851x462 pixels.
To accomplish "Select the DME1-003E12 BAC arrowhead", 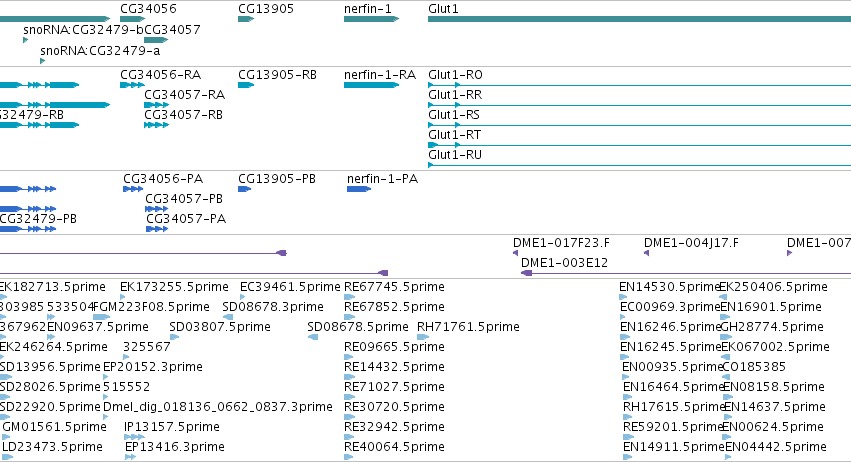I will pos(526,273).
